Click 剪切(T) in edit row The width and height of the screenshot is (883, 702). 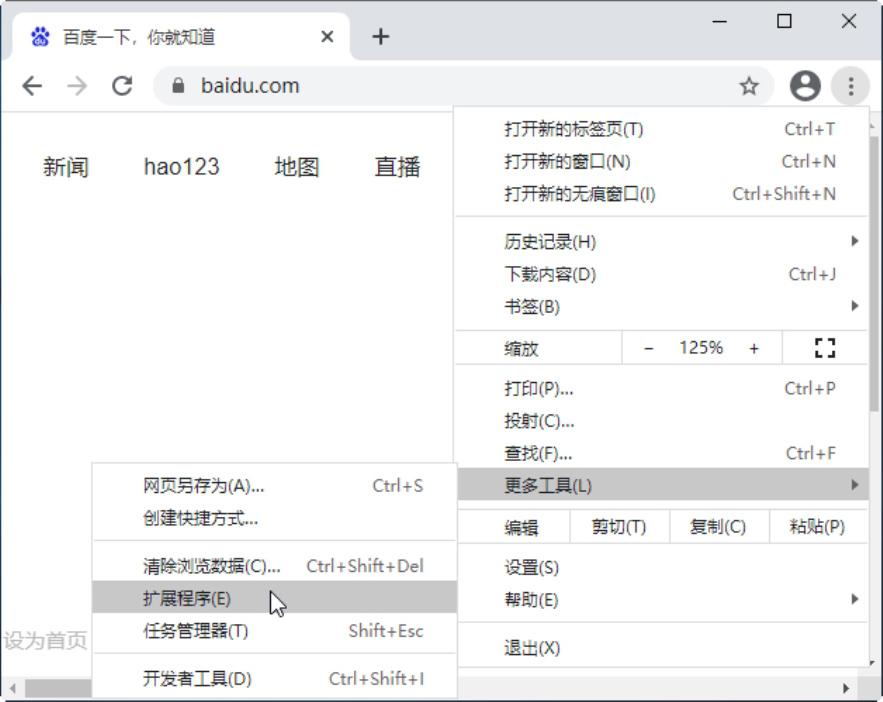coord(619,527)
